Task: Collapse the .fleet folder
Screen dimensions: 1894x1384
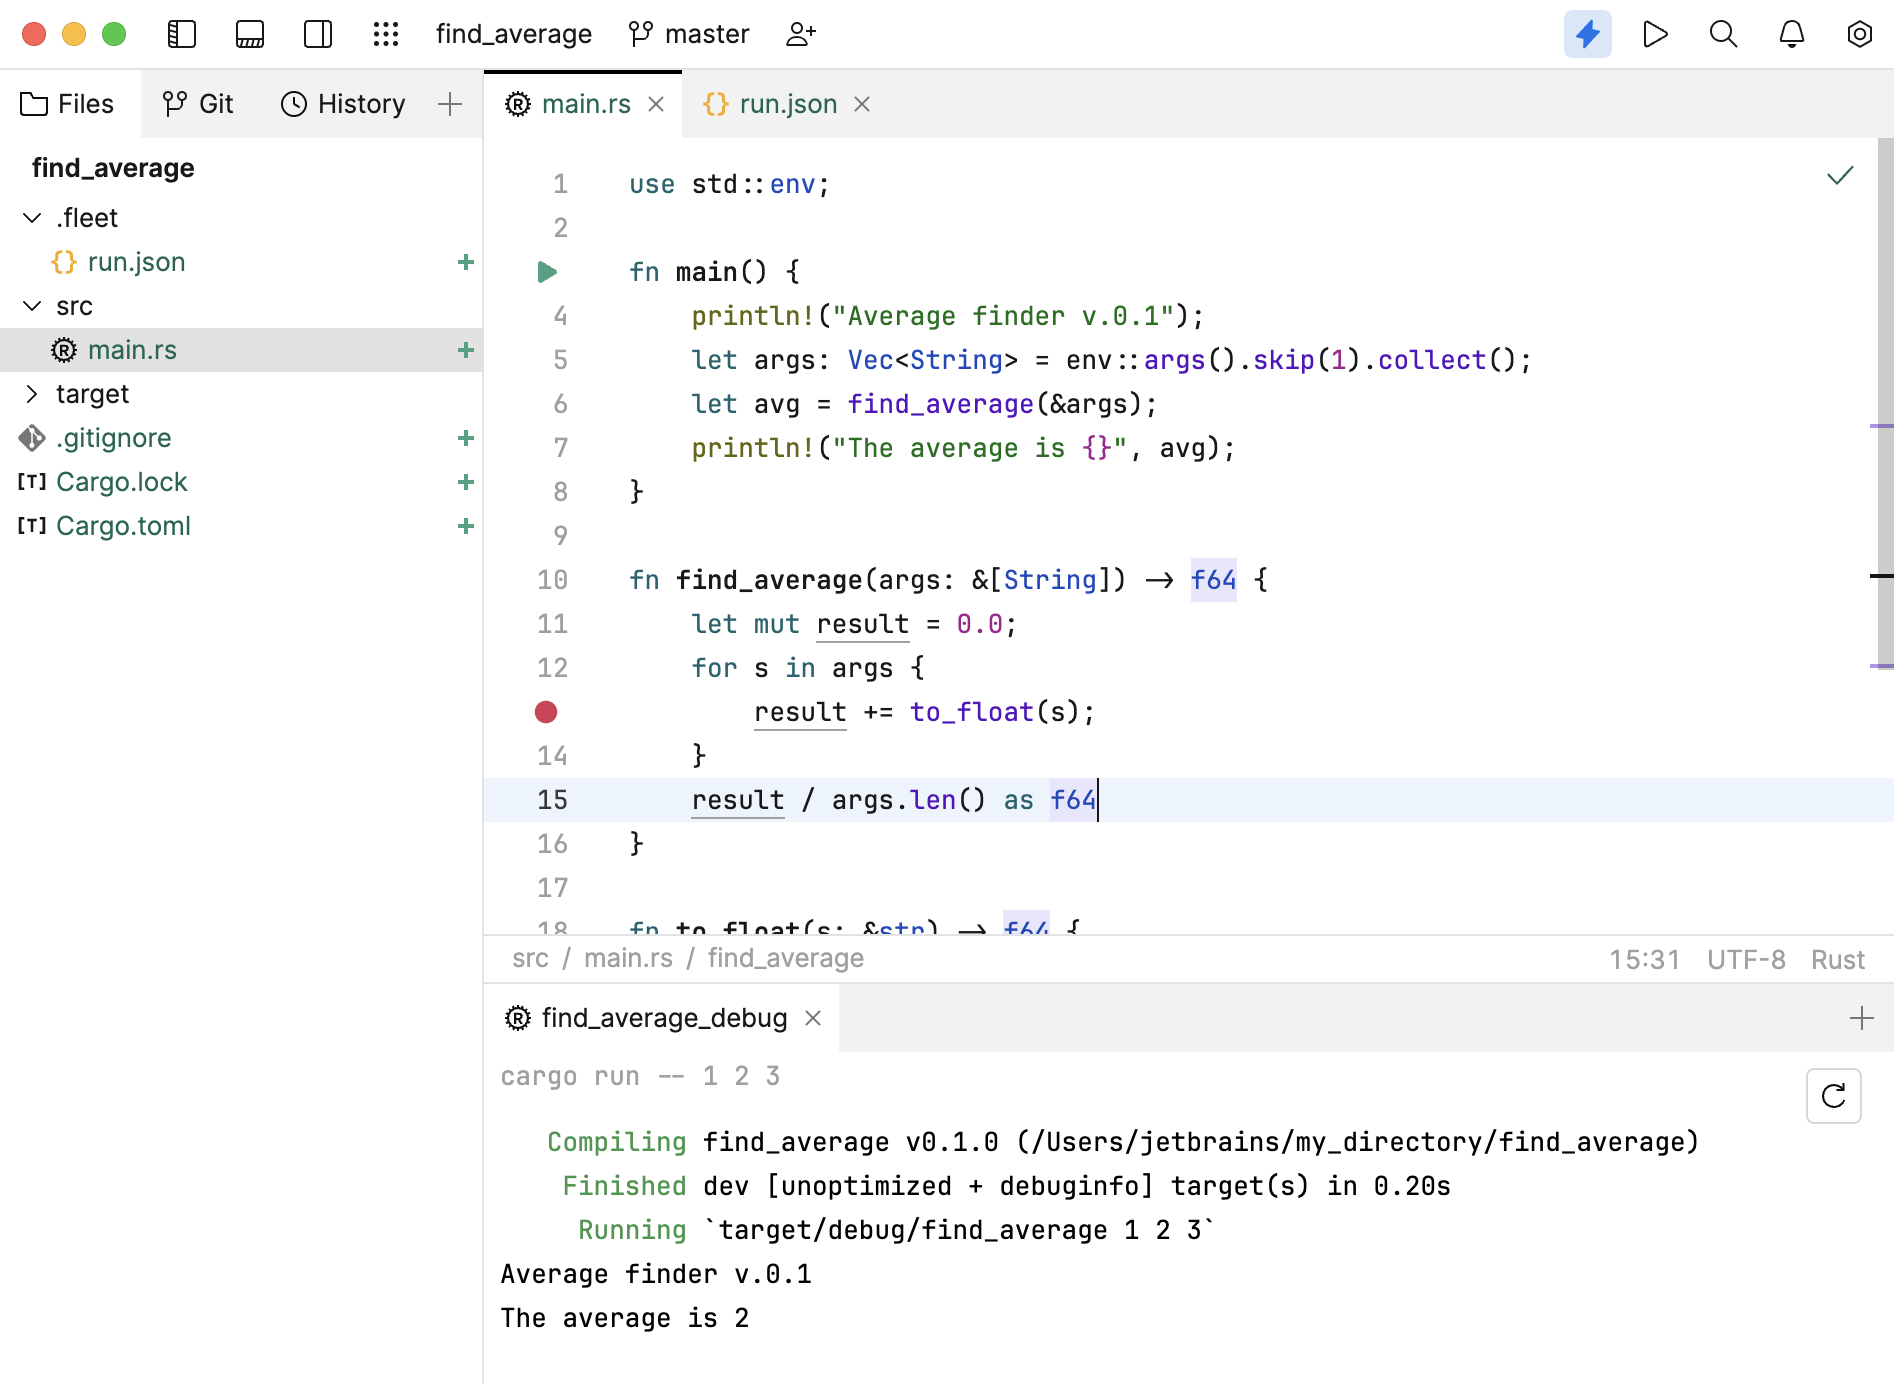Action: pyautogui.click(x=32, y=218)
